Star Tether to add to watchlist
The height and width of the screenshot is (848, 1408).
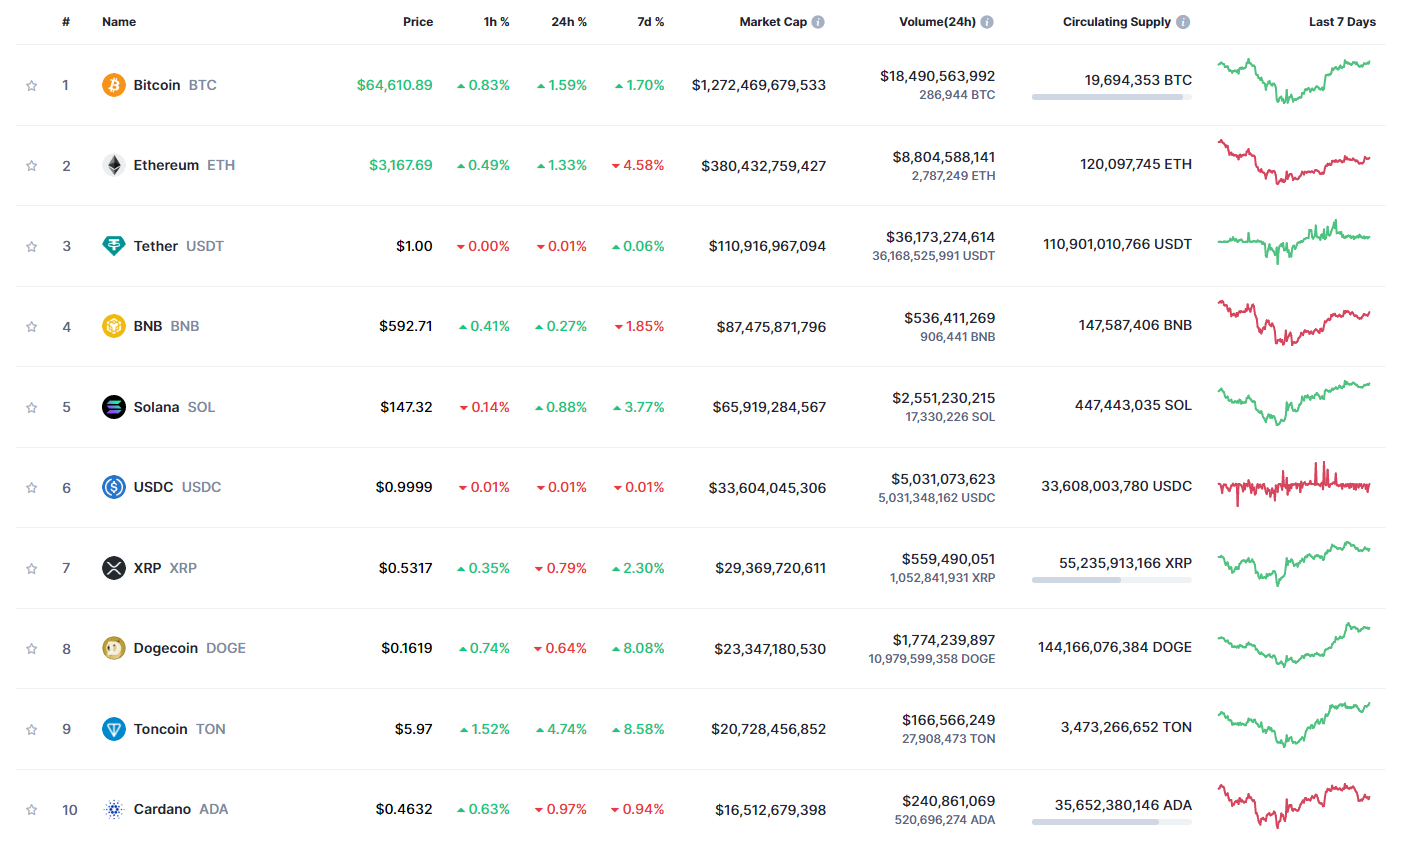[32, 246]
